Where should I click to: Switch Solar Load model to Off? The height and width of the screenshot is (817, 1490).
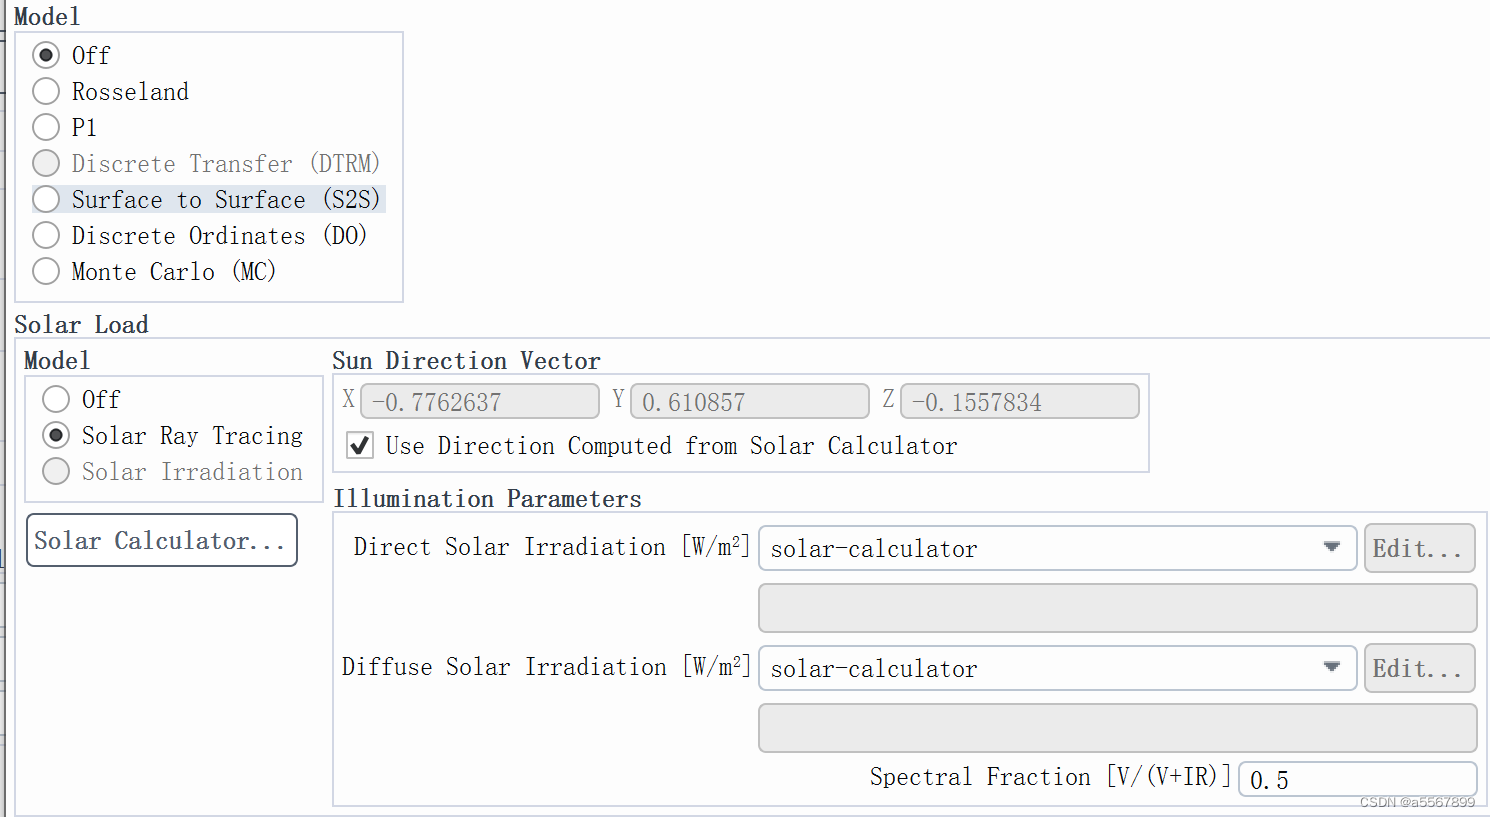[x=55, y=399]
